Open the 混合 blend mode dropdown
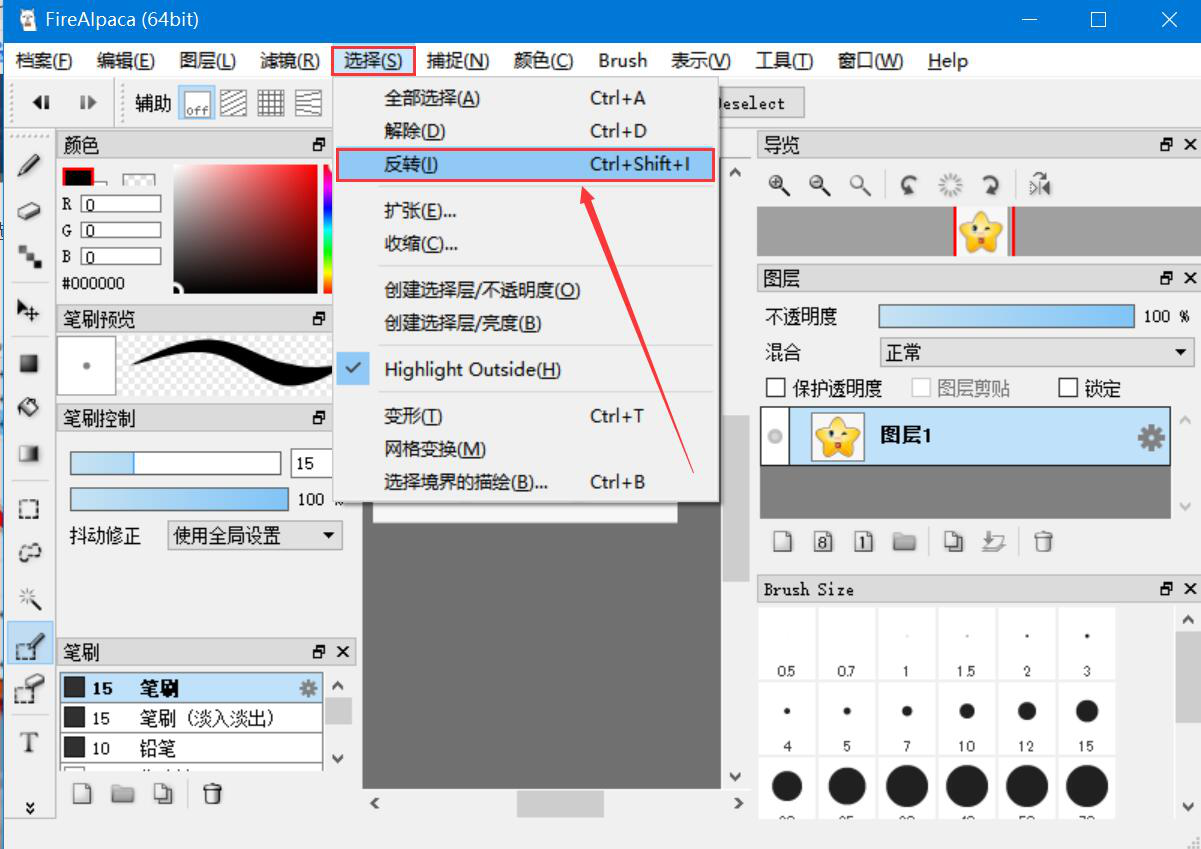Viewport: 1201px width, 849px height. pos(1035,352)
